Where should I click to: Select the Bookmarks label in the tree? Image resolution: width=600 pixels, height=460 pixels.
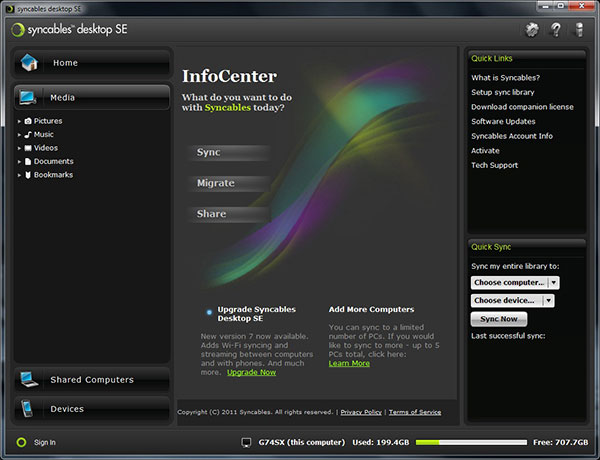53,175
